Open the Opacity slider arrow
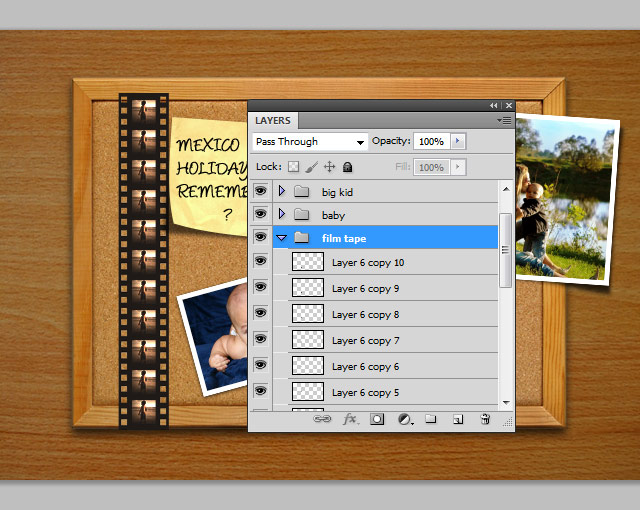This screenshot has height=510, width=640. (x=458, y=142)
